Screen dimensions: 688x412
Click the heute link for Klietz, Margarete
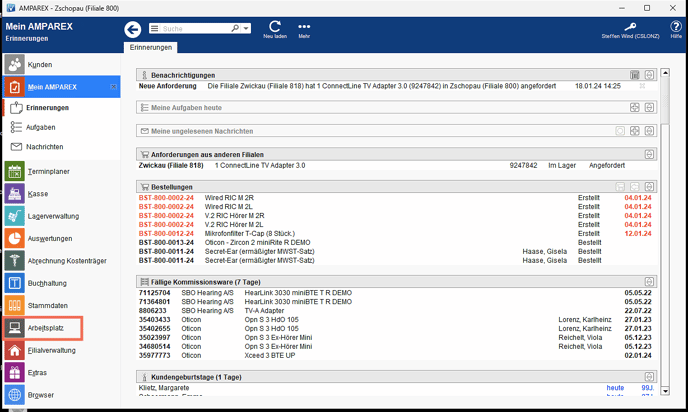[x=615, y=386]
